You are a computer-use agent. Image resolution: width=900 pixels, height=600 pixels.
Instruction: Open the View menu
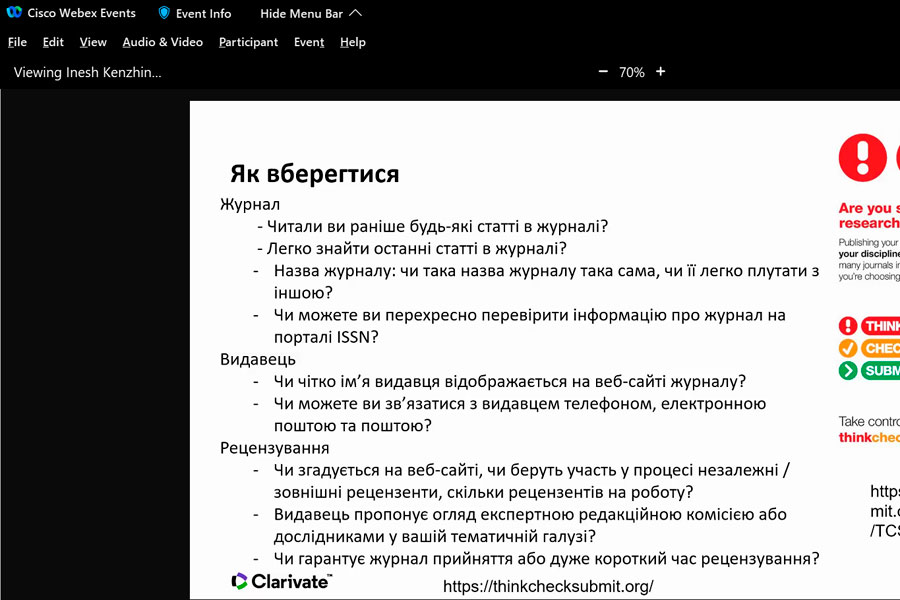pyautogui.click(x=93, y=42)
